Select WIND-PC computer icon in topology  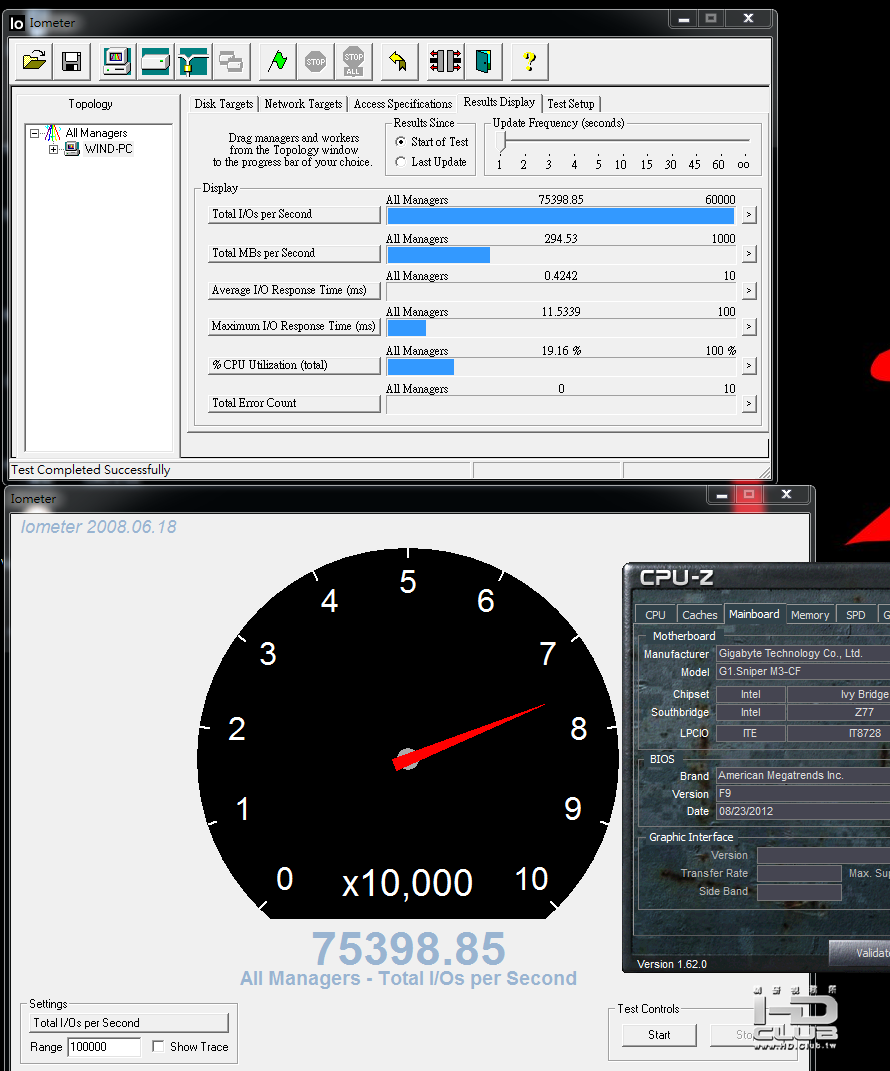[x=72, y=149]
